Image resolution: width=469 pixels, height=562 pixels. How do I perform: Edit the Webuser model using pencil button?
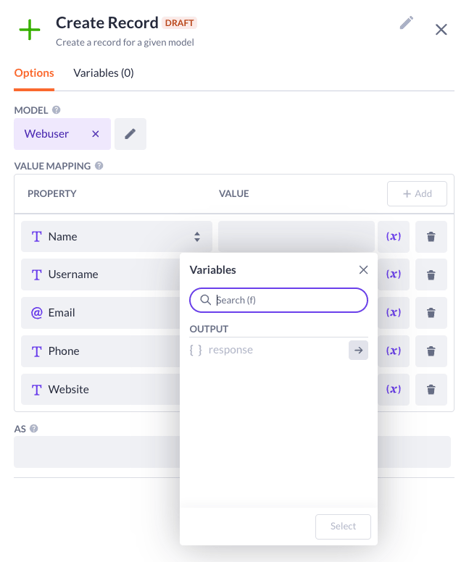pos(130,134)
